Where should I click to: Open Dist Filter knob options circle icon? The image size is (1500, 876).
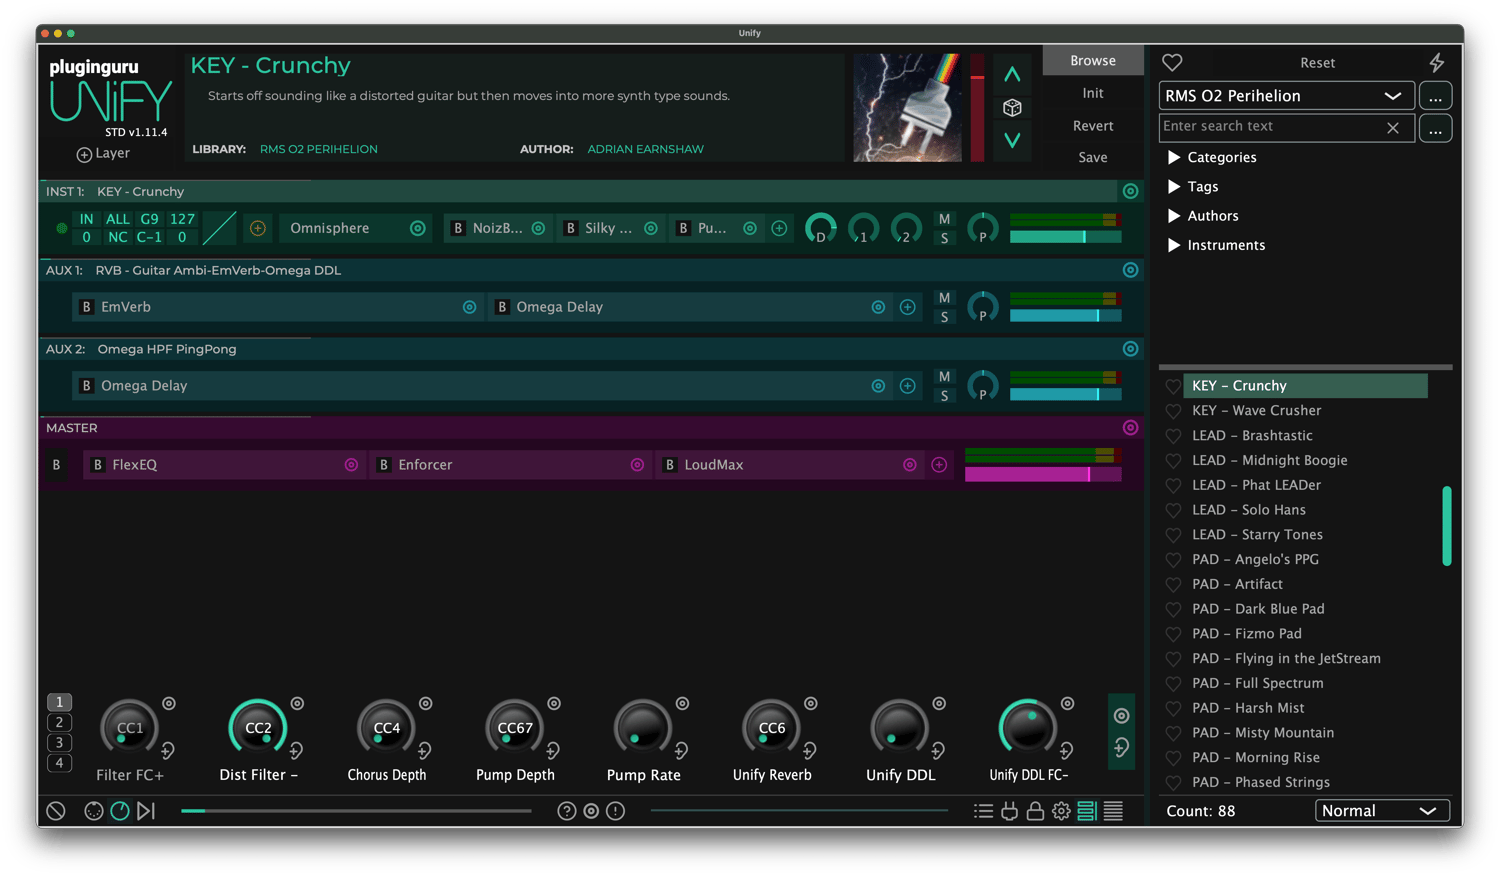[297, 704]
